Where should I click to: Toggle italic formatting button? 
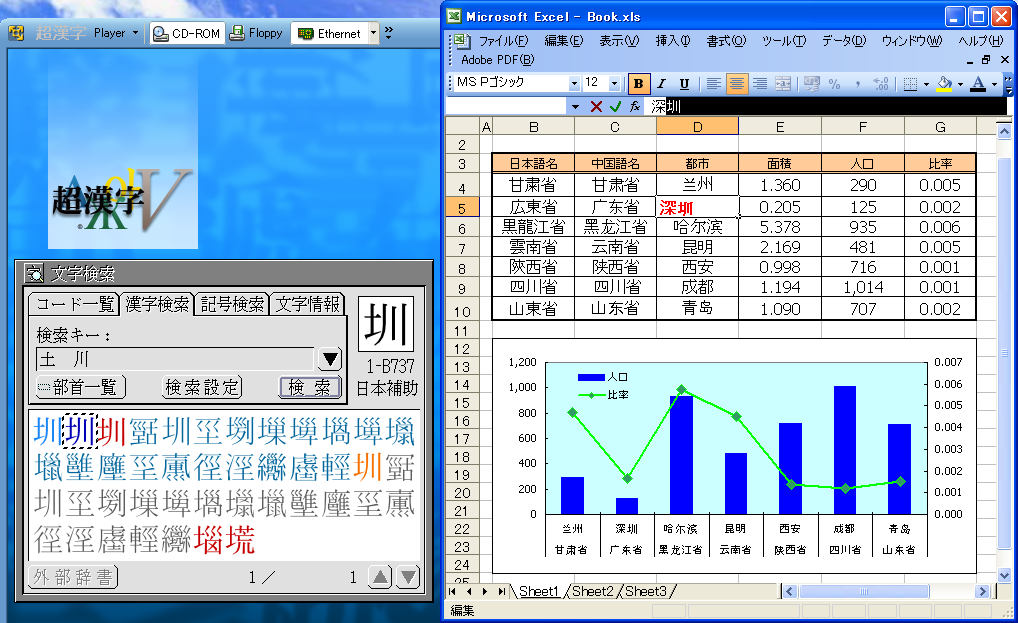coord(661,84)
